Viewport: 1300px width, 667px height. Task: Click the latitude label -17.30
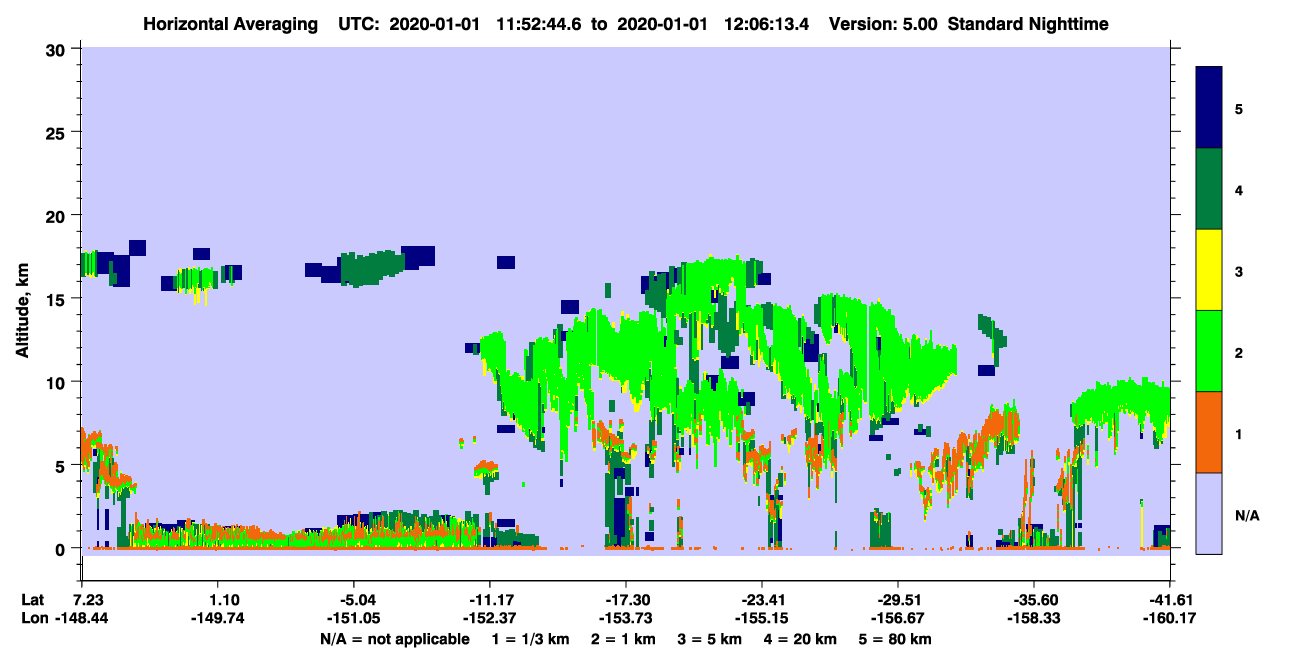click(625, 599)
